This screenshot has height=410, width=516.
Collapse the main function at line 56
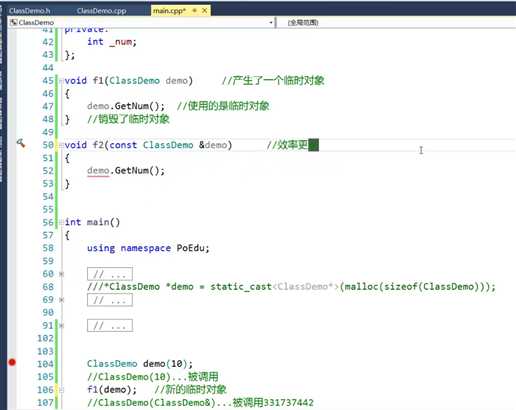pos(61,222)
